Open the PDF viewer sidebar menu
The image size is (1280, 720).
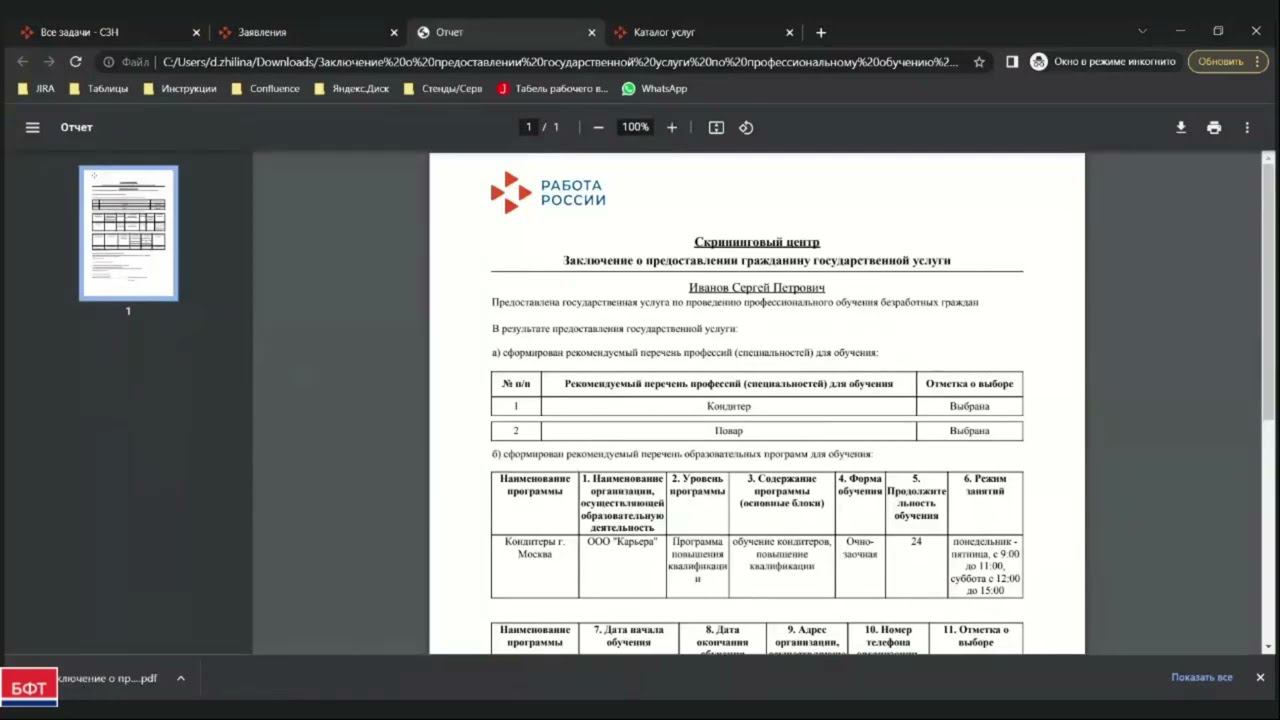click(33, 127)
